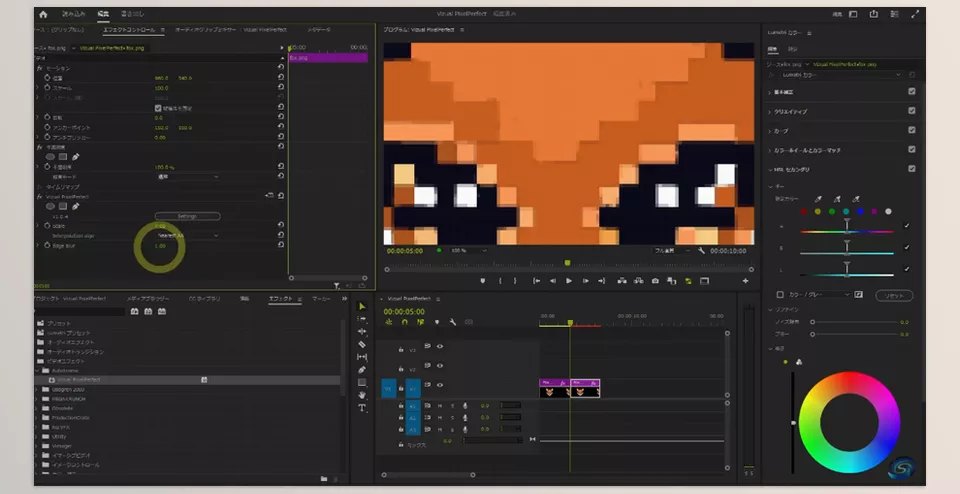Open Program monitor zoom level dropdown
Image resolution: width=960 pixels, height=494 pixels.
tap(468, 250)
